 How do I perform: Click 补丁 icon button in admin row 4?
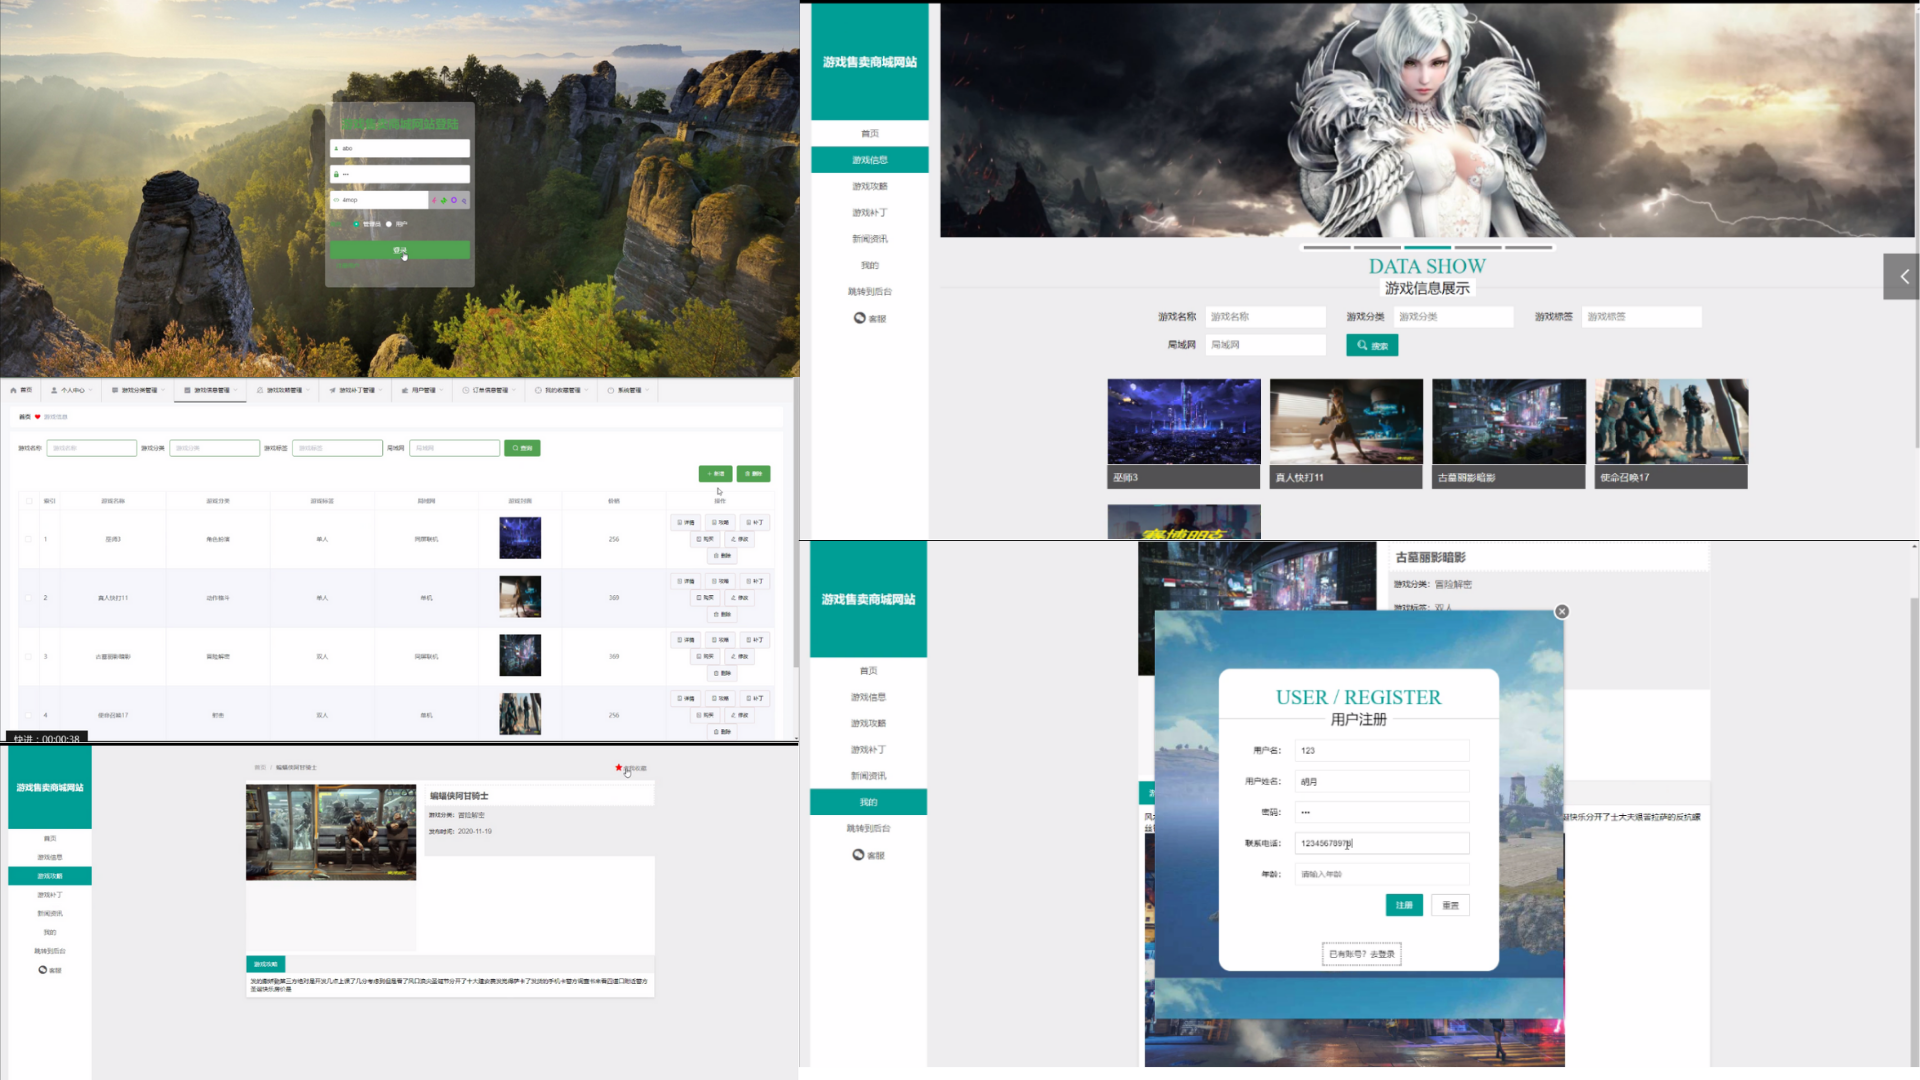click(755, 699)
